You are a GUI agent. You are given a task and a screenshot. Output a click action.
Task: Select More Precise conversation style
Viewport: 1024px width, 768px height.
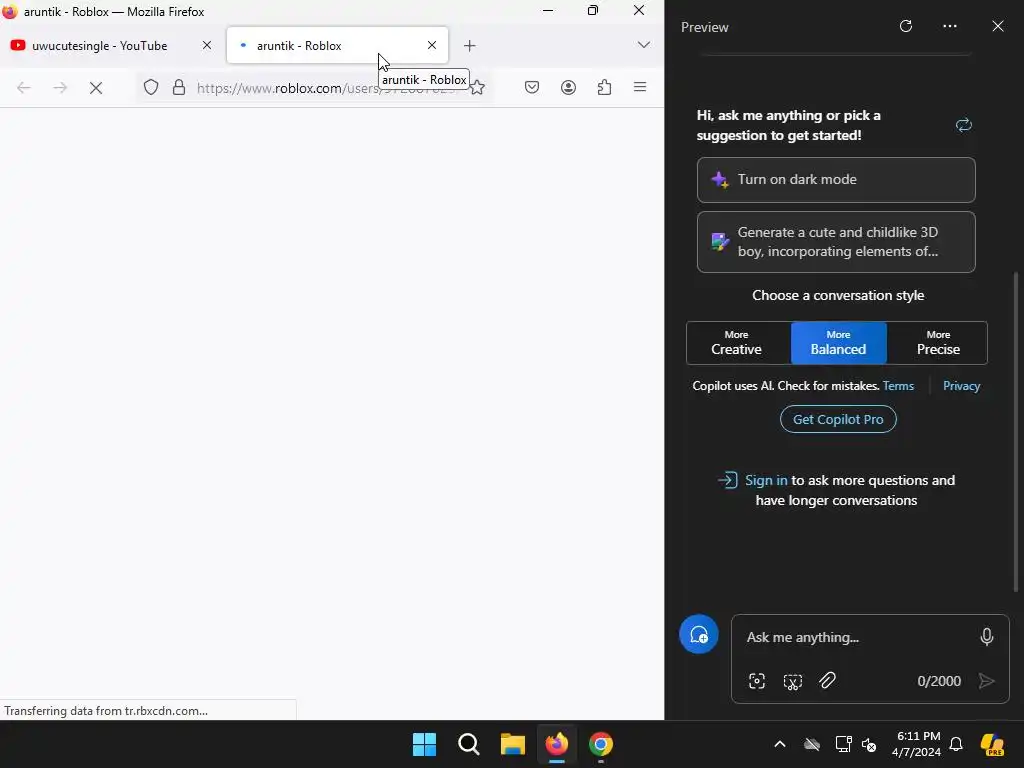[x=938, y=343]
